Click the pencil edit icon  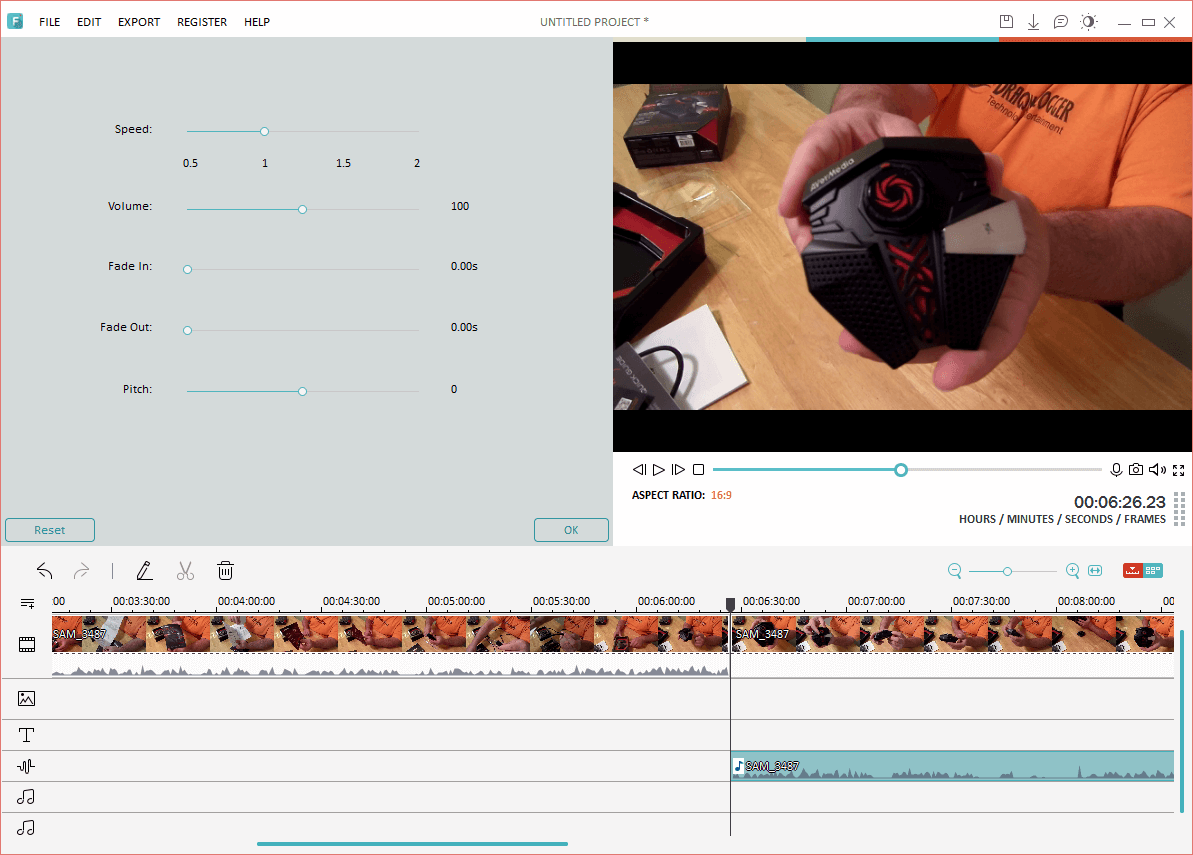pos(145,571)
